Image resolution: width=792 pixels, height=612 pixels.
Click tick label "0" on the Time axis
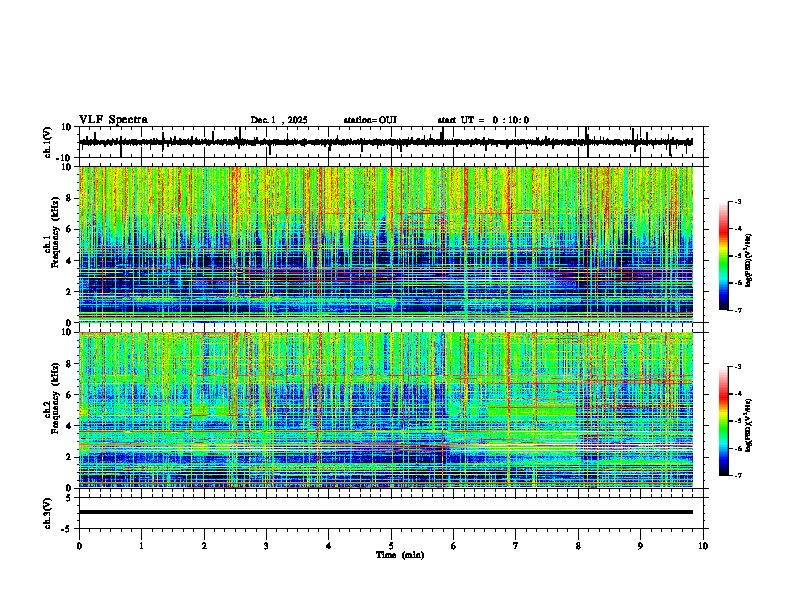[x=79, y=546]
